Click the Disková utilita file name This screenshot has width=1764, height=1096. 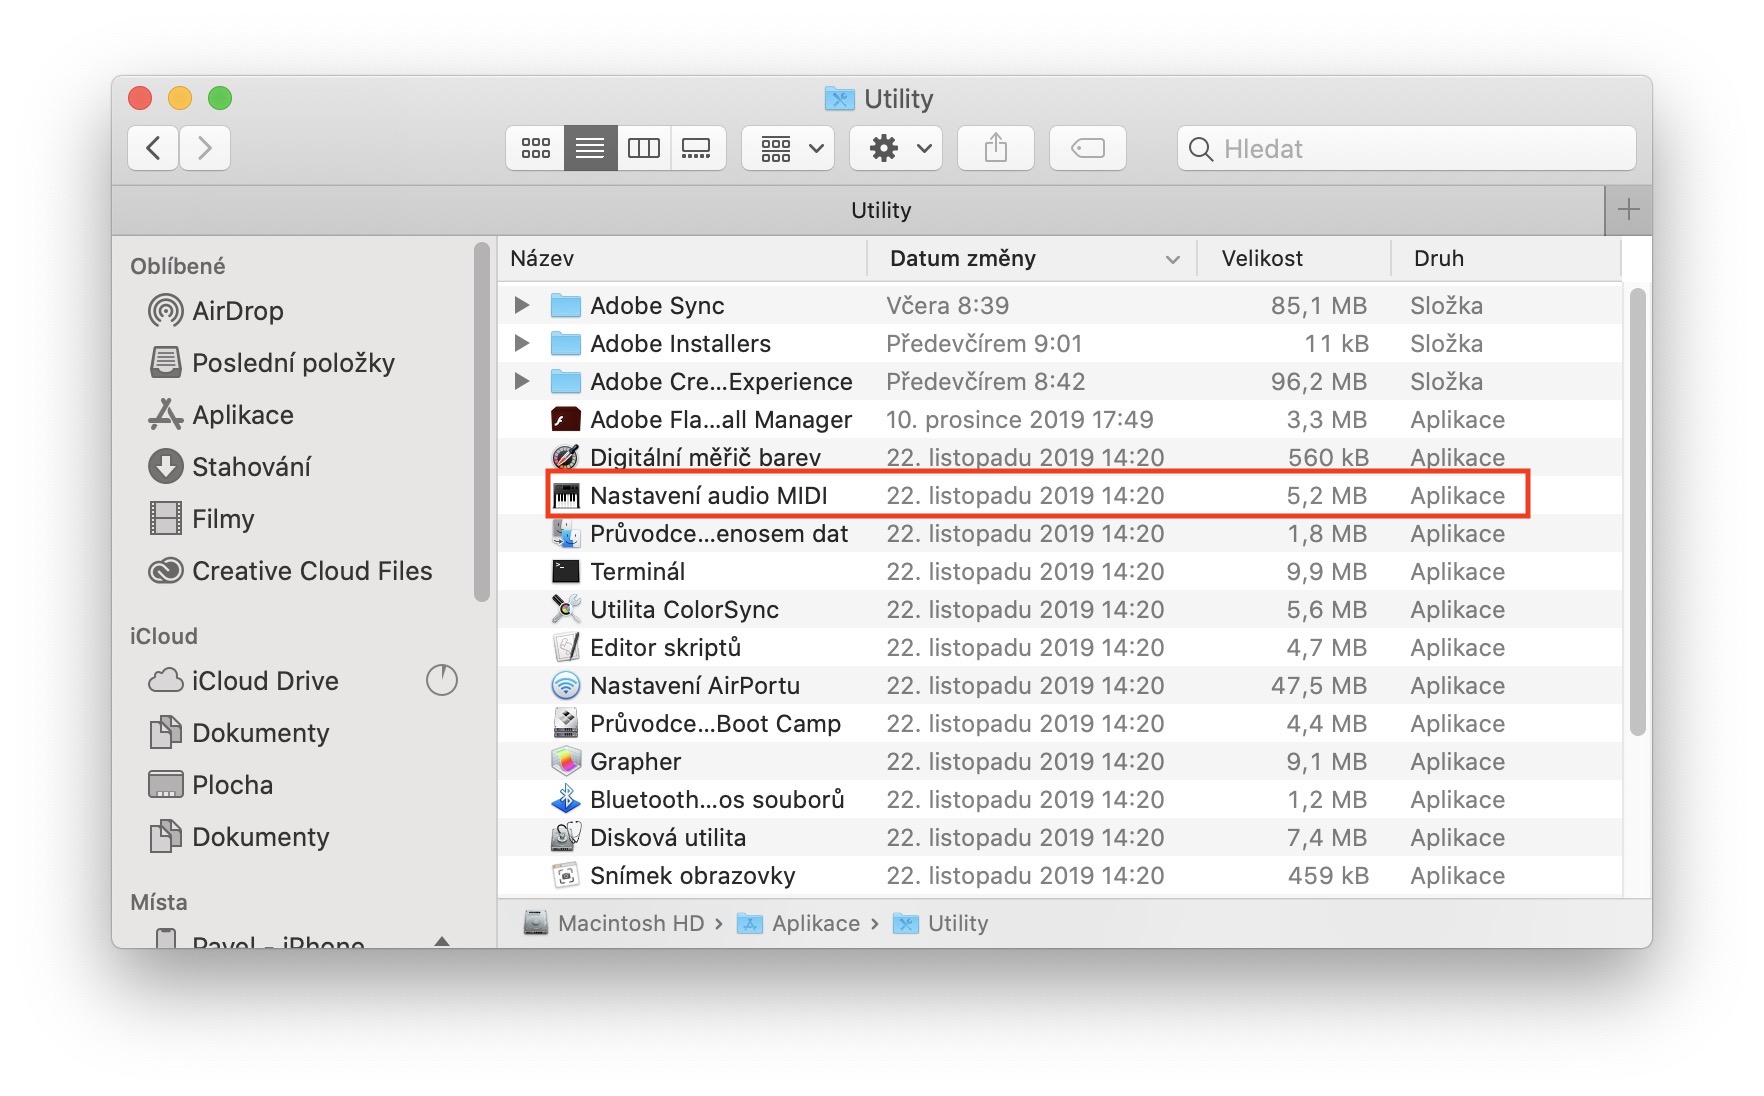click(x=668, y=837)
